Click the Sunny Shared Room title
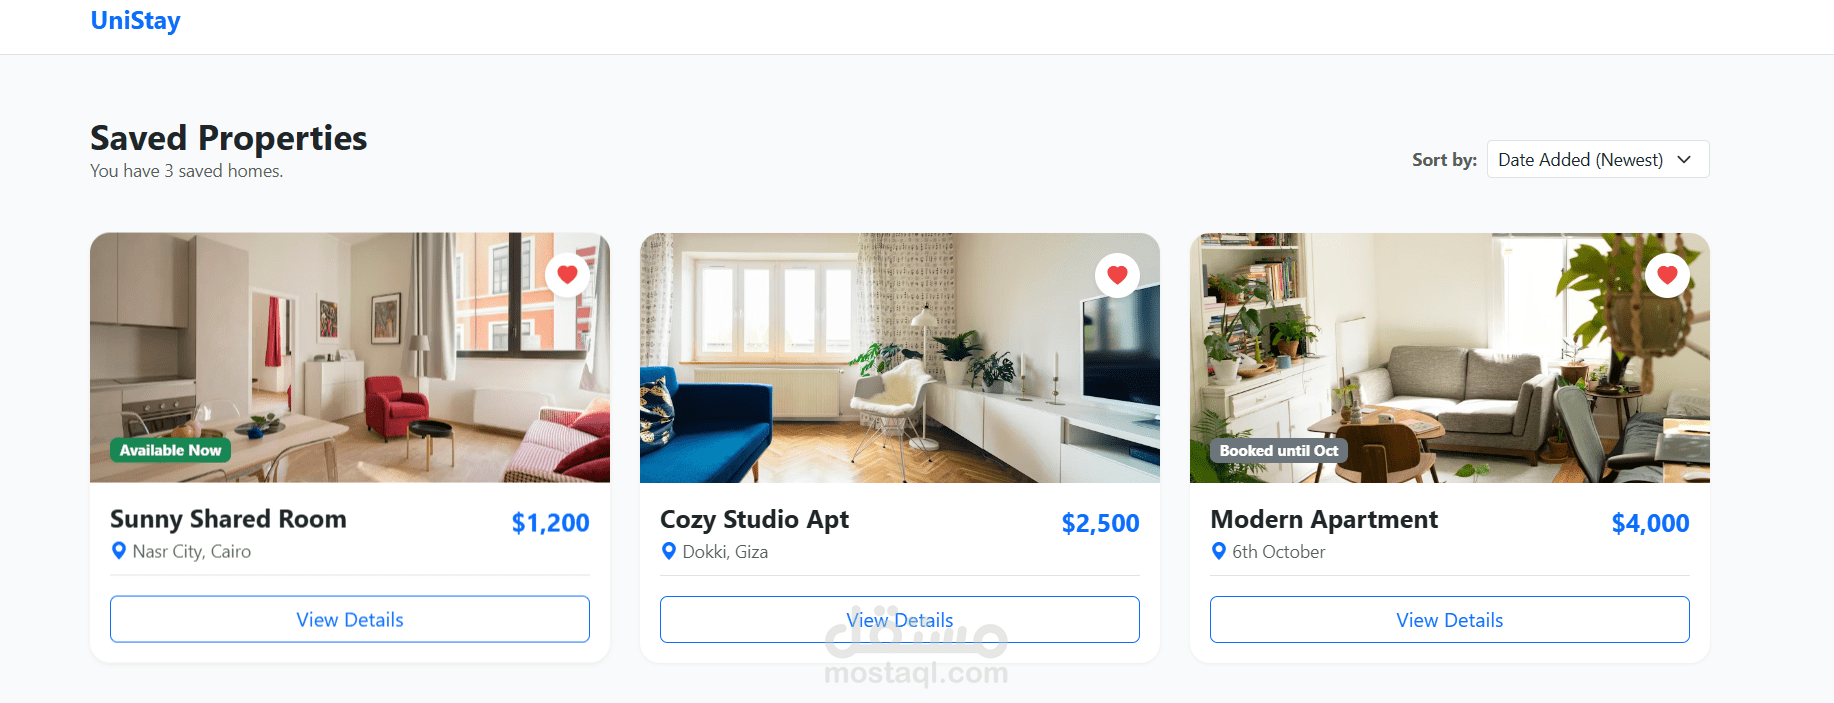The image size is (1834, 703). pyautogui.click(x=228, y=519)
